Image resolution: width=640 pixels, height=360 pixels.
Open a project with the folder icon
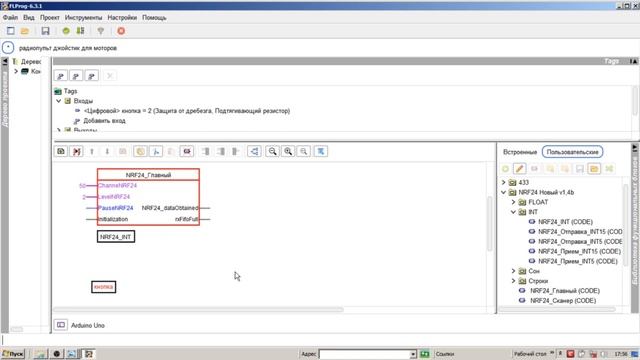[25, 31]
